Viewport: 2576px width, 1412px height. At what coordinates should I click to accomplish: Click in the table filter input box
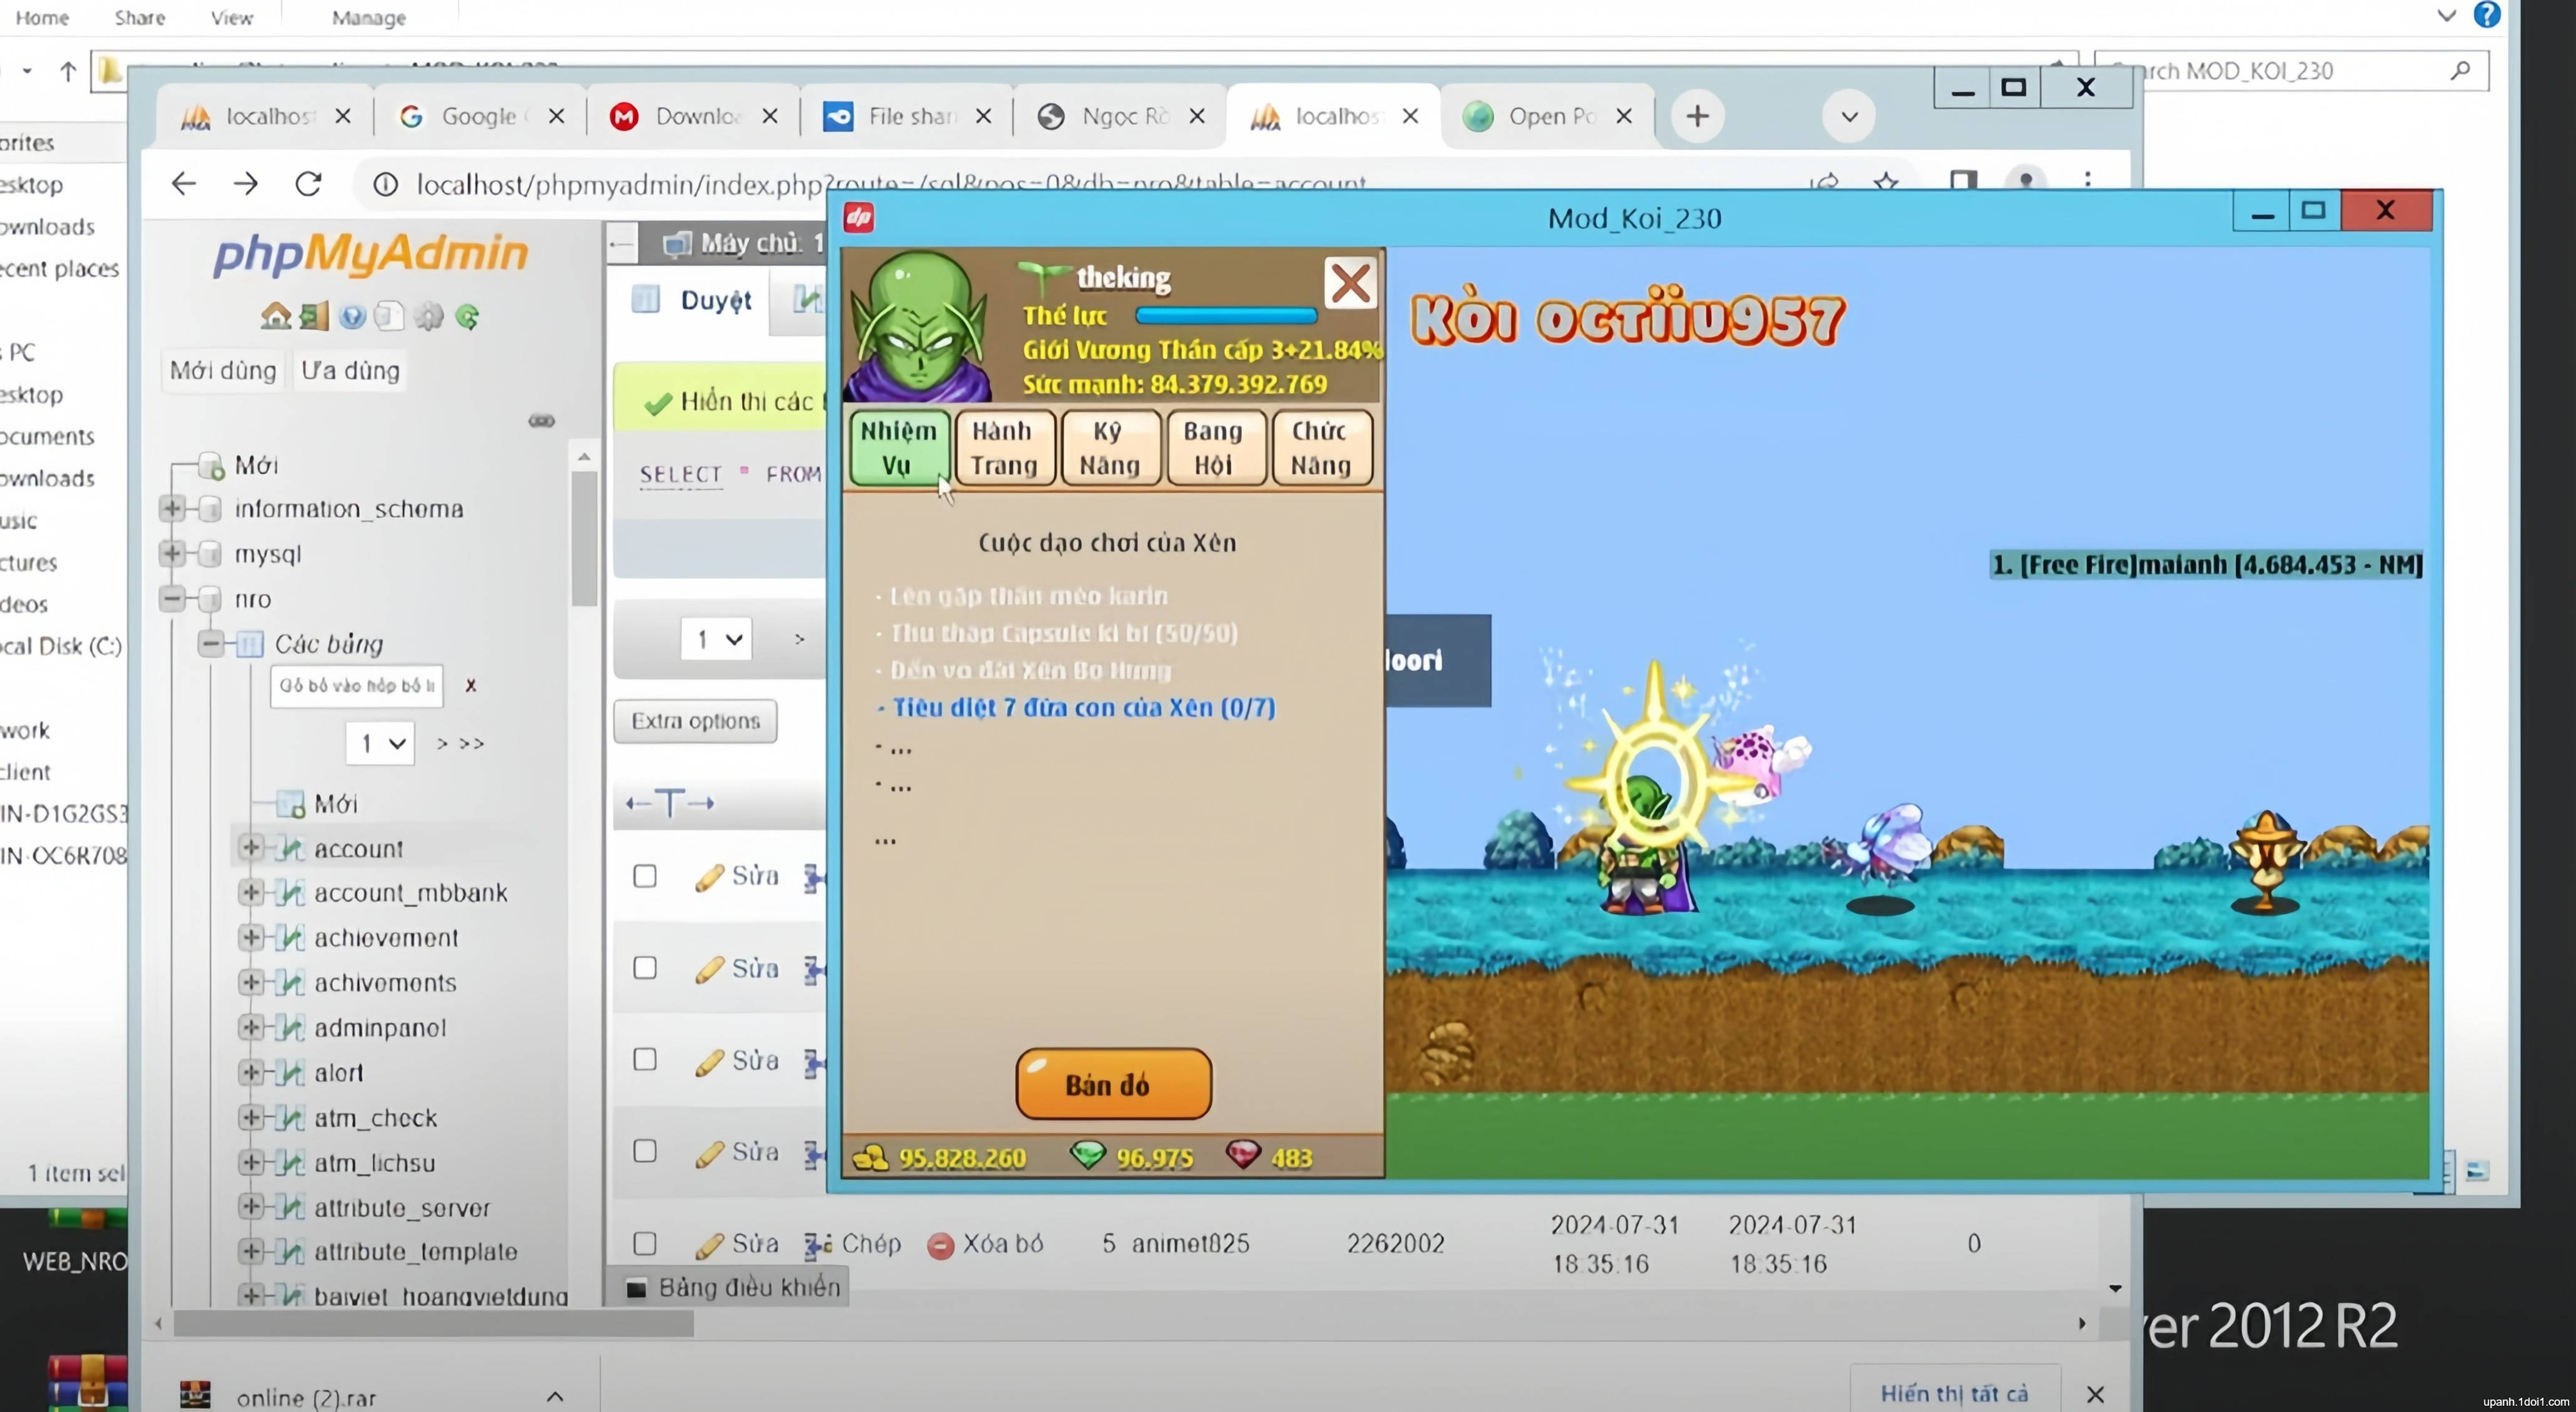[356, 686]
